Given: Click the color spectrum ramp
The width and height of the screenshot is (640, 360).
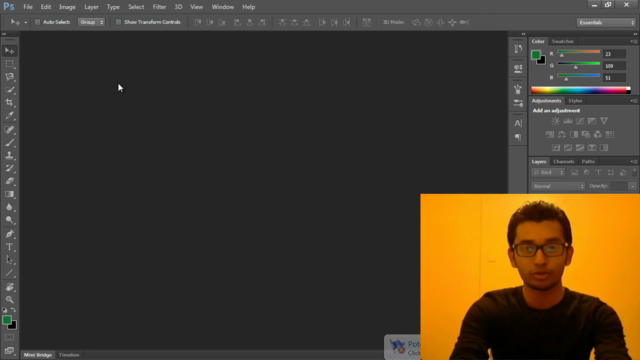Looking at the screenshot, I should click(x=580, y=90).
